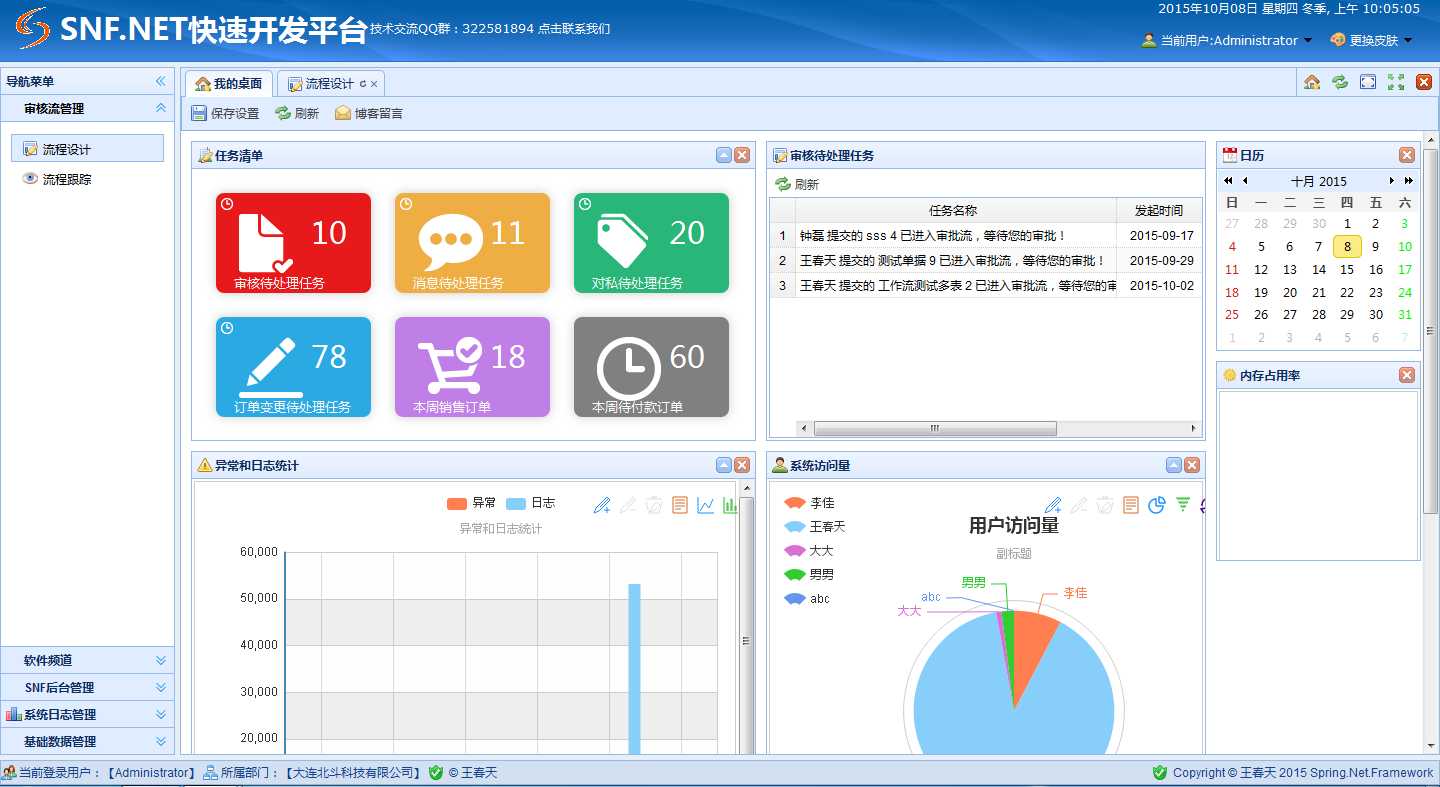Switch to 我的桌面 tab
1440x787 pixels.
point(229,83)
